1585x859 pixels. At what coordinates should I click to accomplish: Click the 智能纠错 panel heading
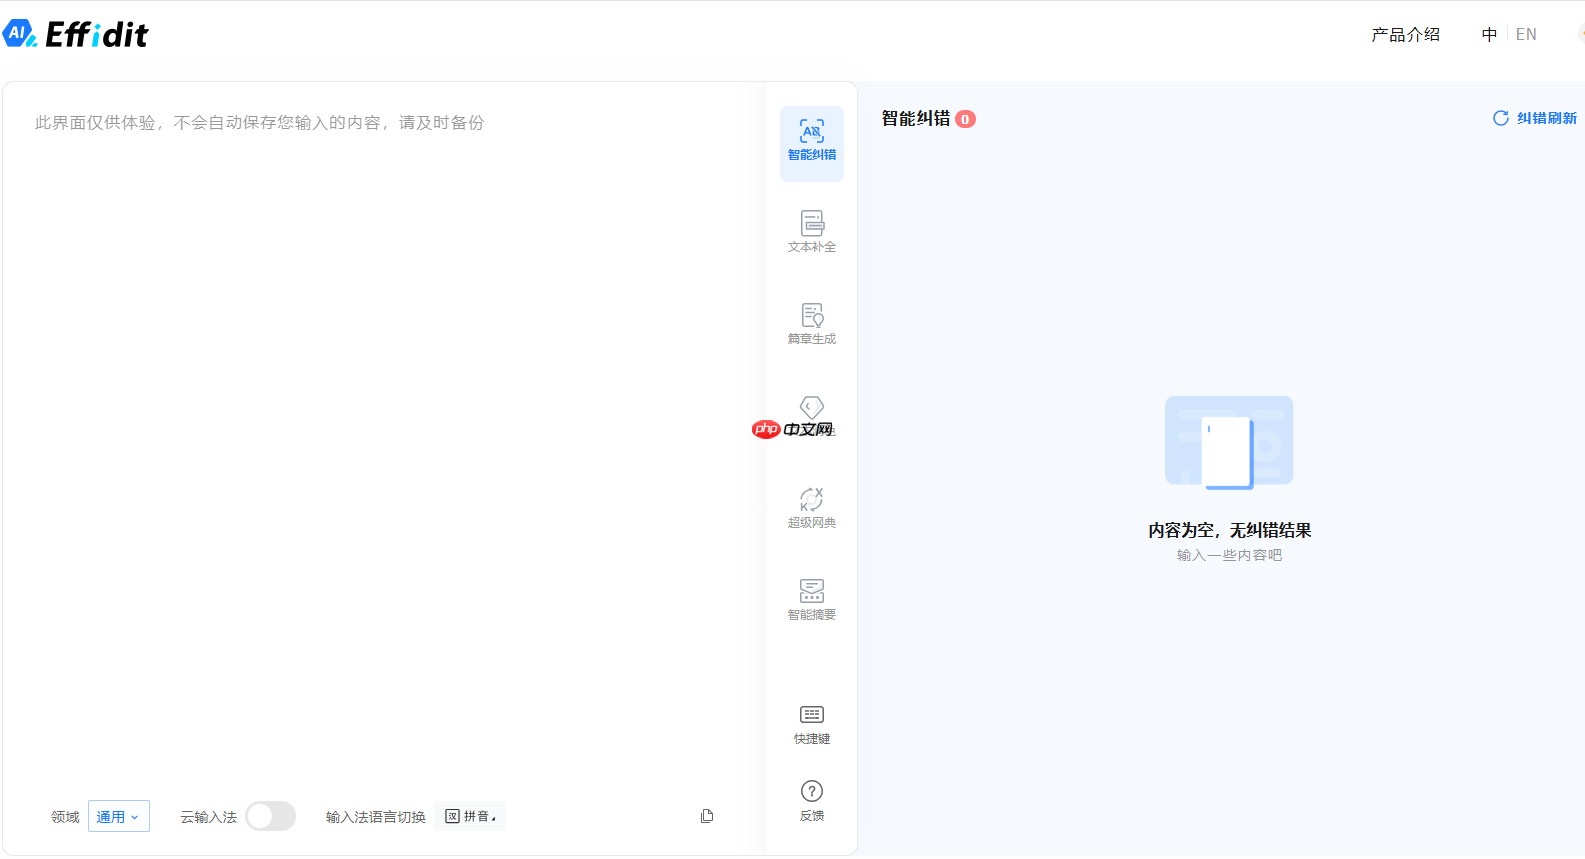point(915,118)
